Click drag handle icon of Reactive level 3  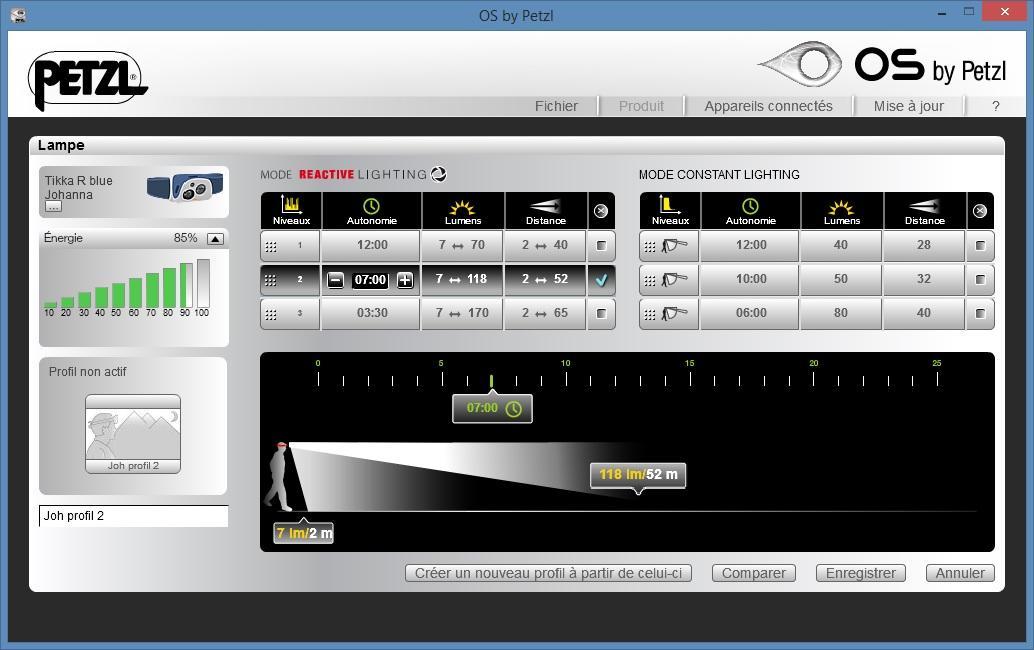click(x=271, y=314)
